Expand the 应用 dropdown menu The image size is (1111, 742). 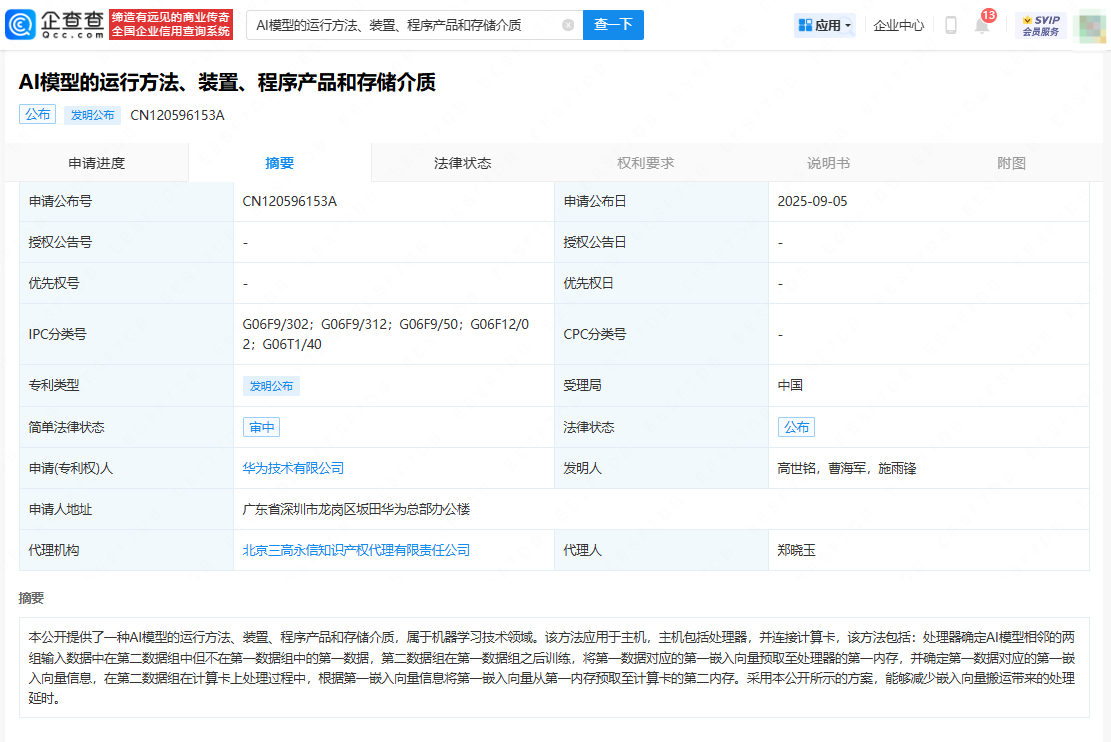(825, 26)
